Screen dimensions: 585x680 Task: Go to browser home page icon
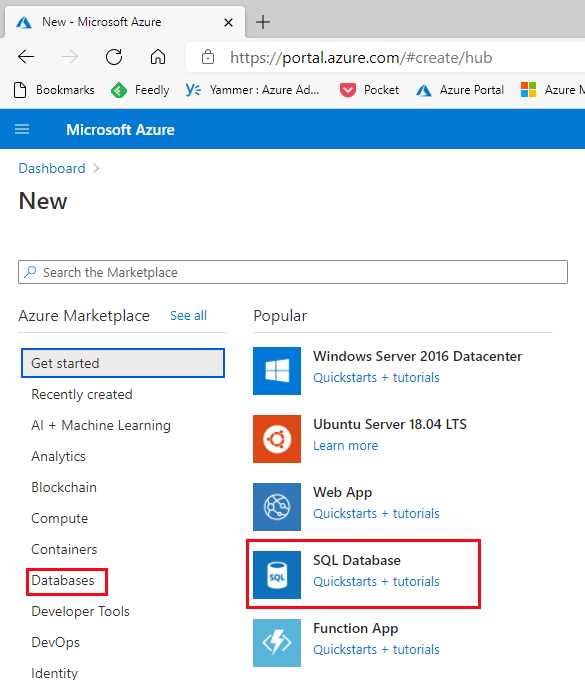click(158, 57)
